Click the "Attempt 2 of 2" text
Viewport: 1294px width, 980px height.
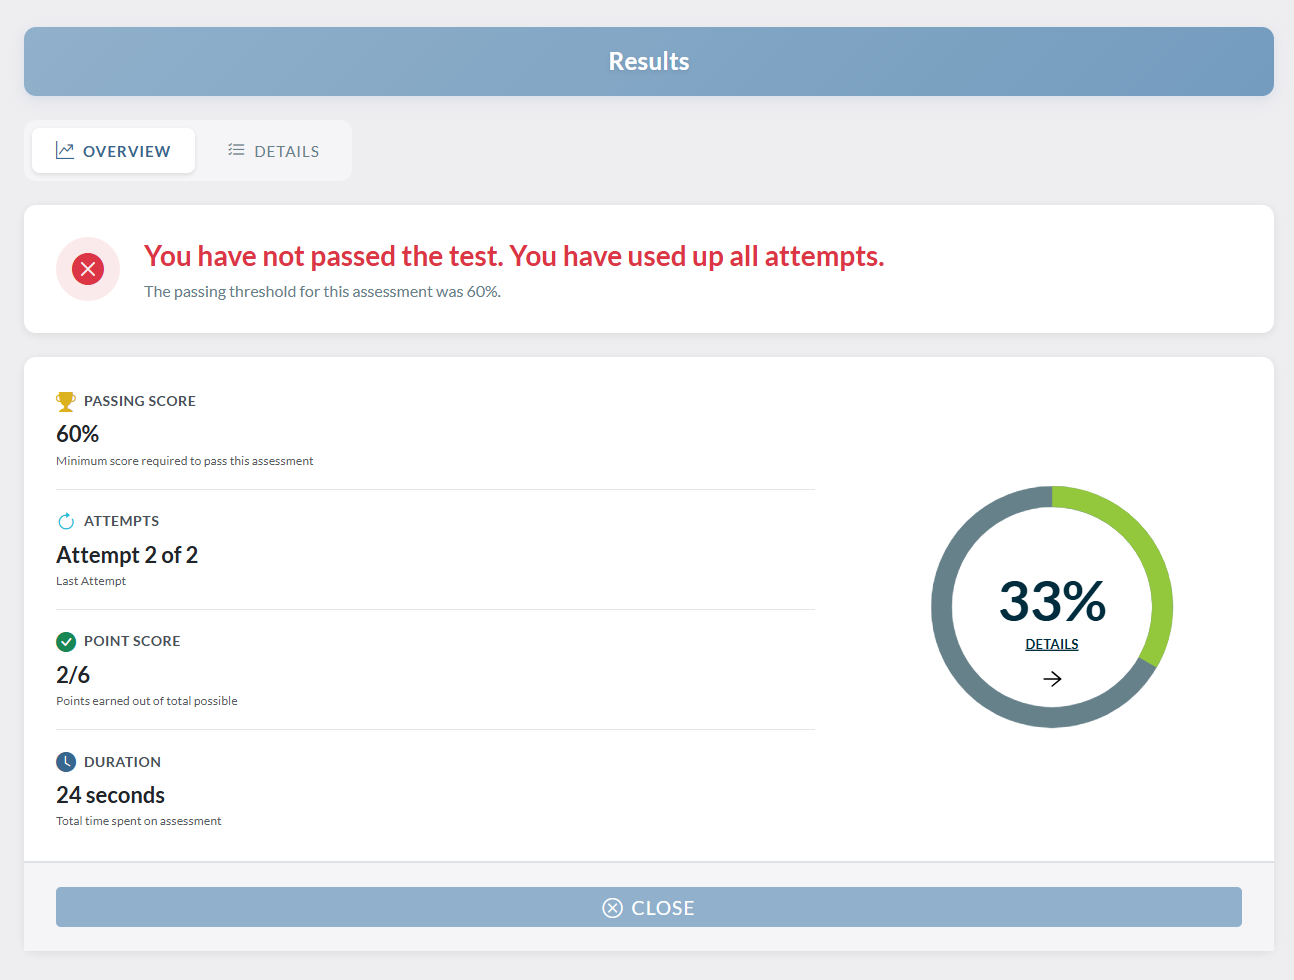pos(127,555)
